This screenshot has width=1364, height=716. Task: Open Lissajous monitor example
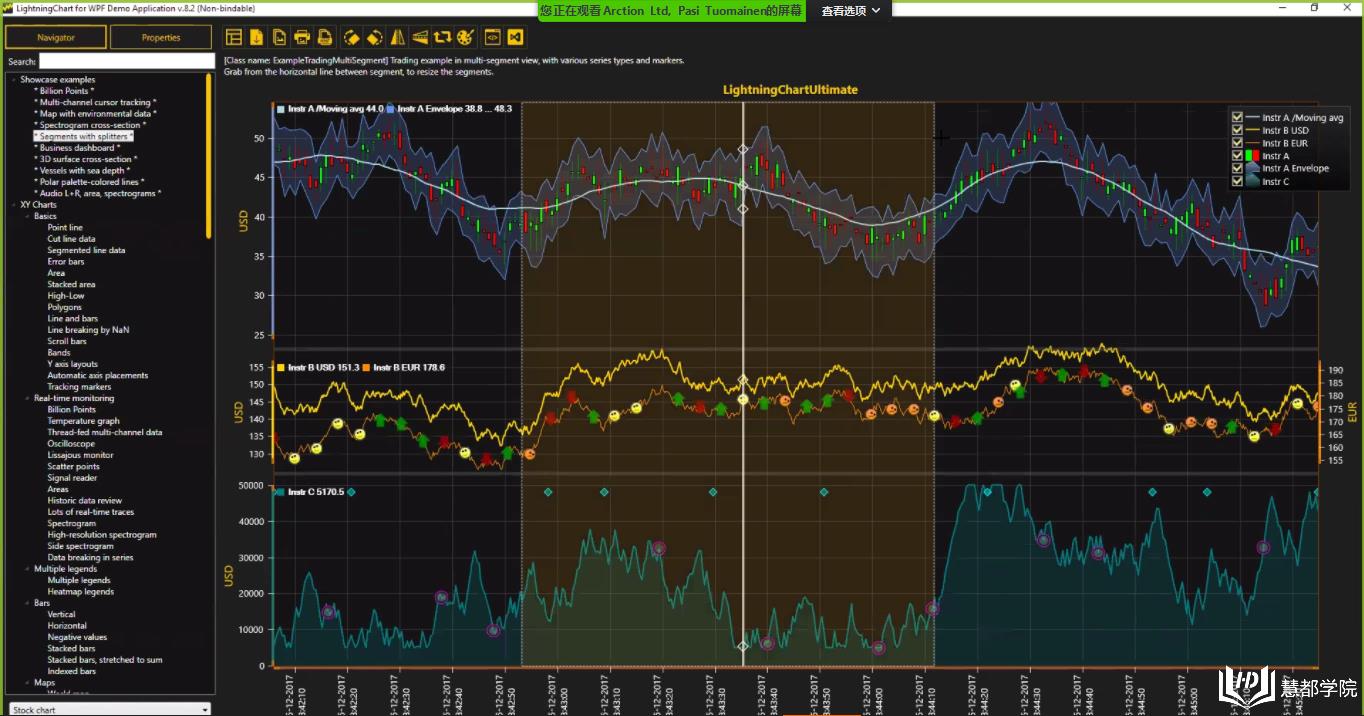(x=80, y=455)
